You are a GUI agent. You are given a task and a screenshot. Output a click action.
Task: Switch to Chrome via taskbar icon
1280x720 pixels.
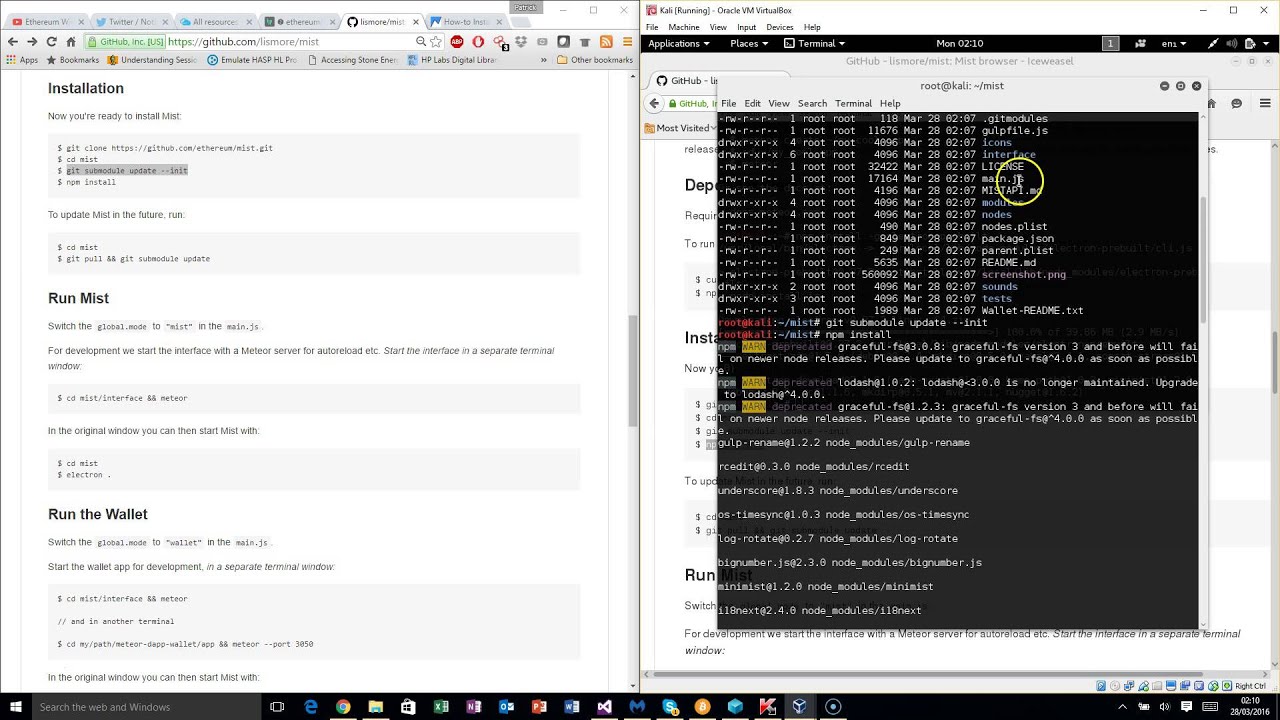tap(343, 707)
